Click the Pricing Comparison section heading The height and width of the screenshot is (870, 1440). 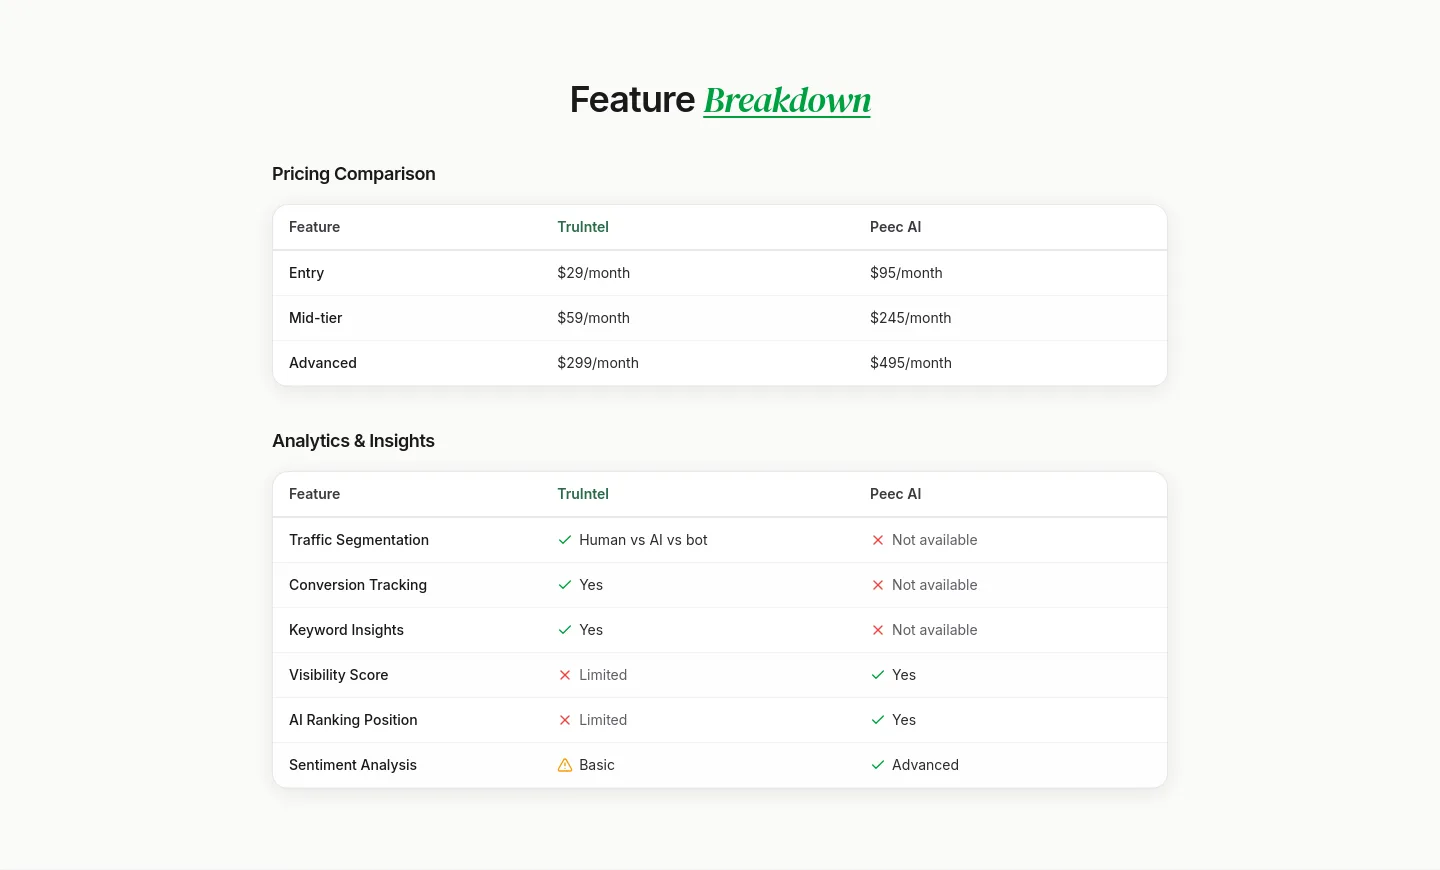tap(354, 174)
